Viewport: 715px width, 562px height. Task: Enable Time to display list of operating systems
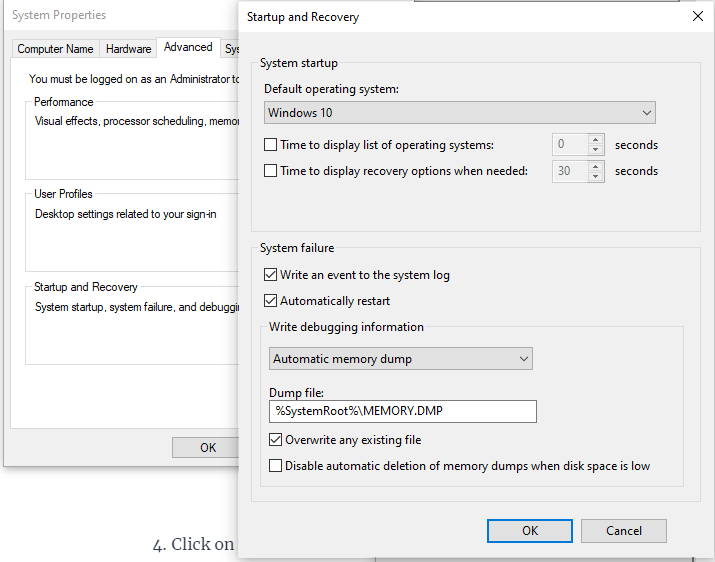click(271, 145)
